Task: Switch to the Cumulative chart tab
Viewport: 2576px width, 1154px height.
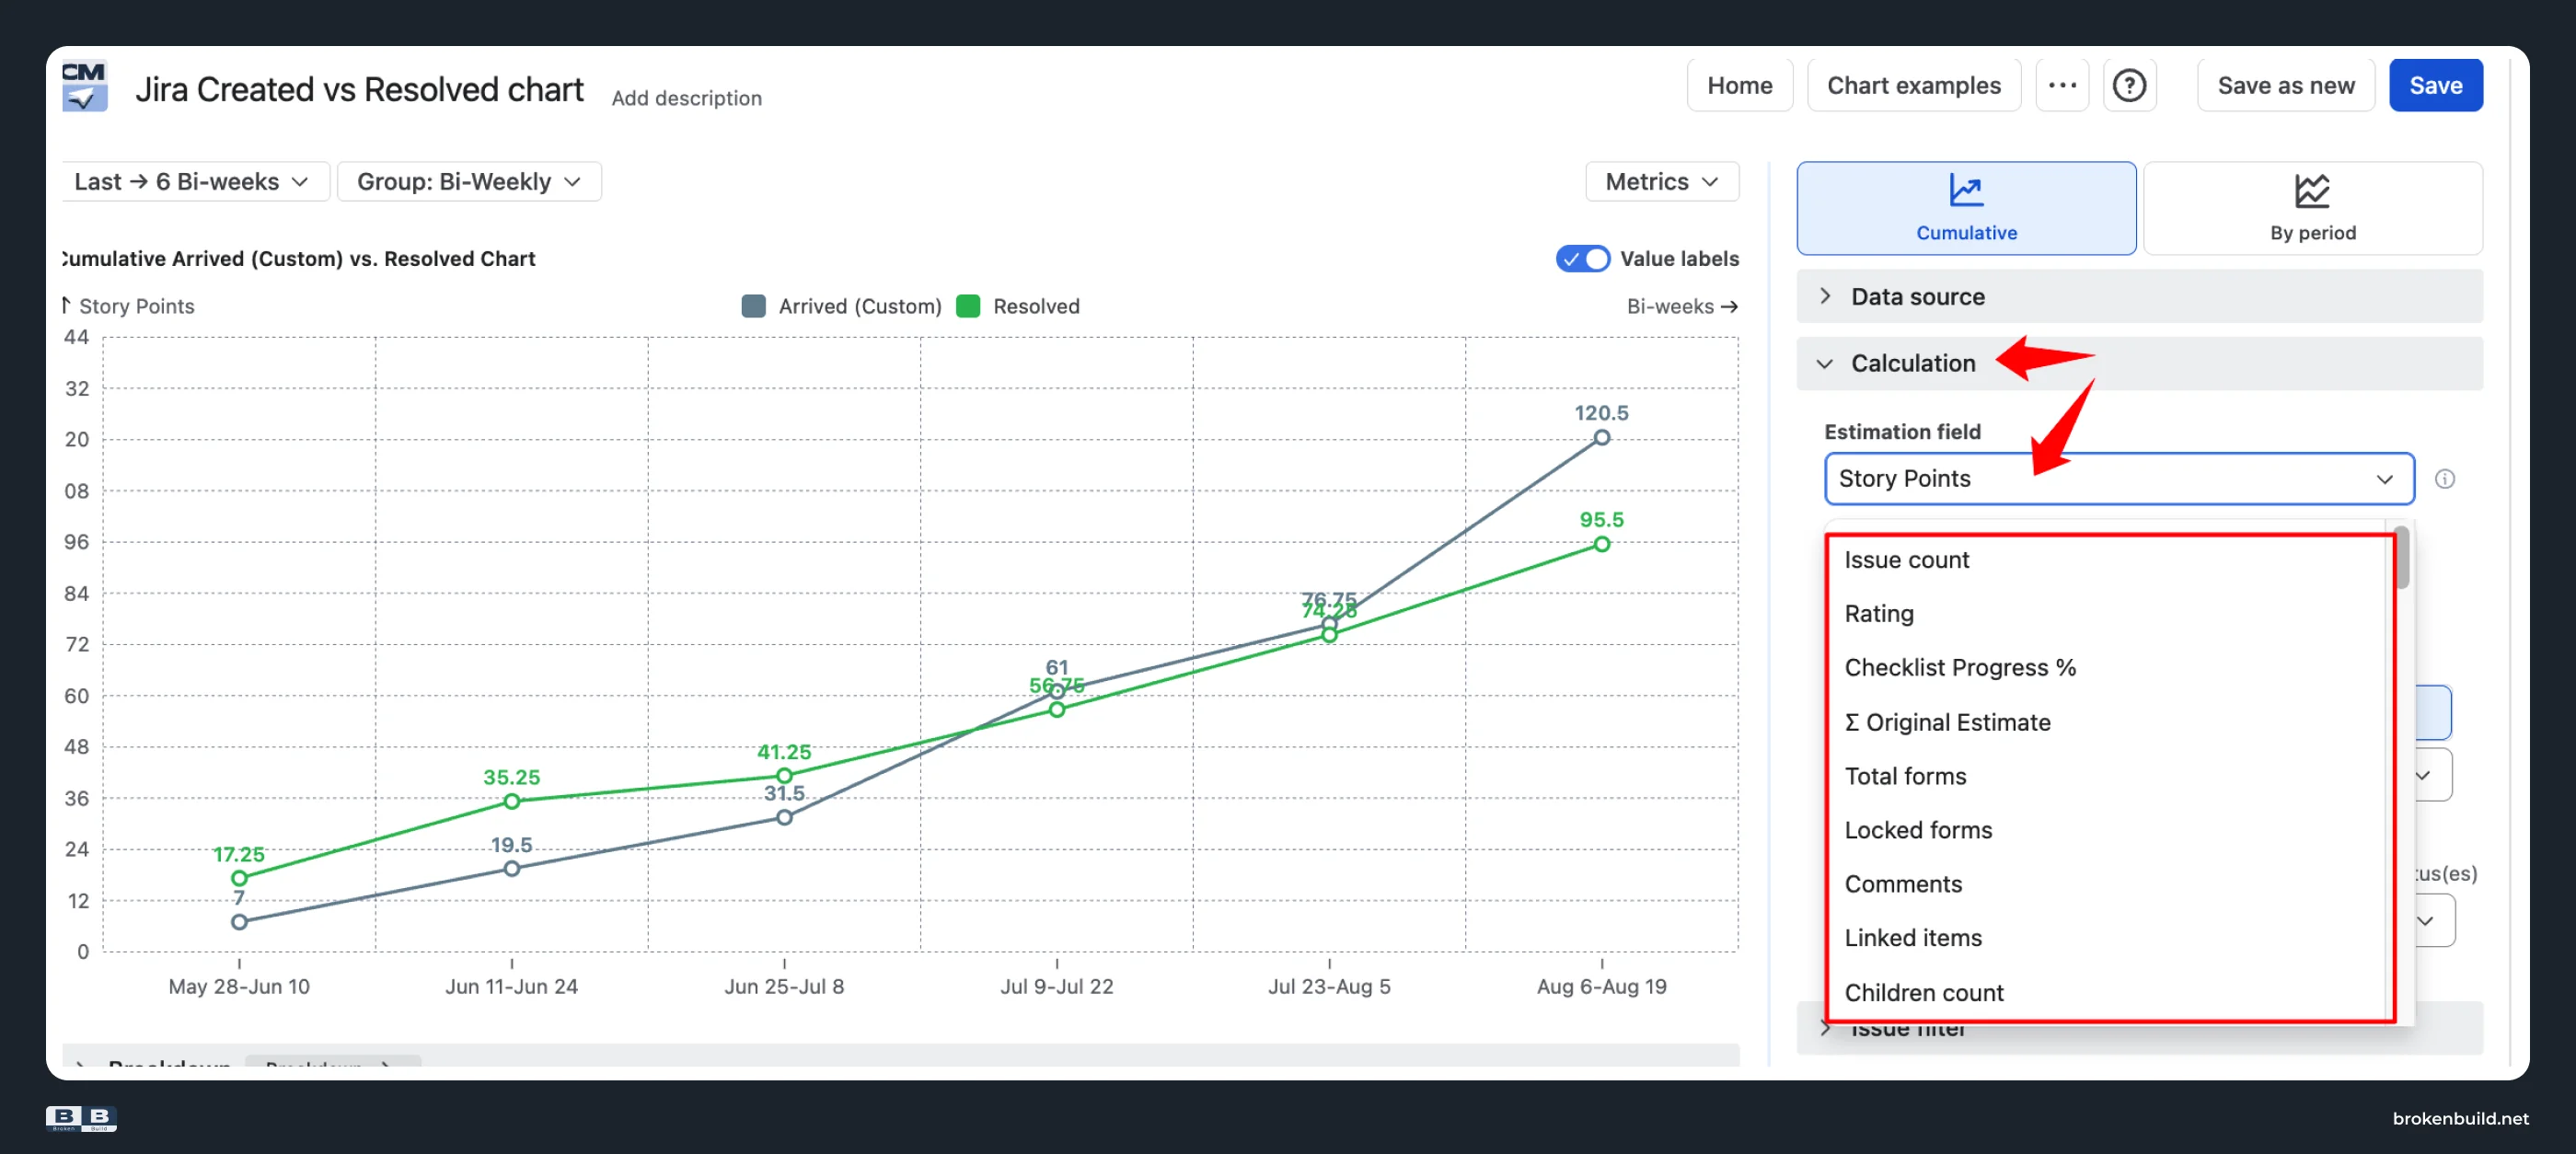Action: coord(1965,209)
